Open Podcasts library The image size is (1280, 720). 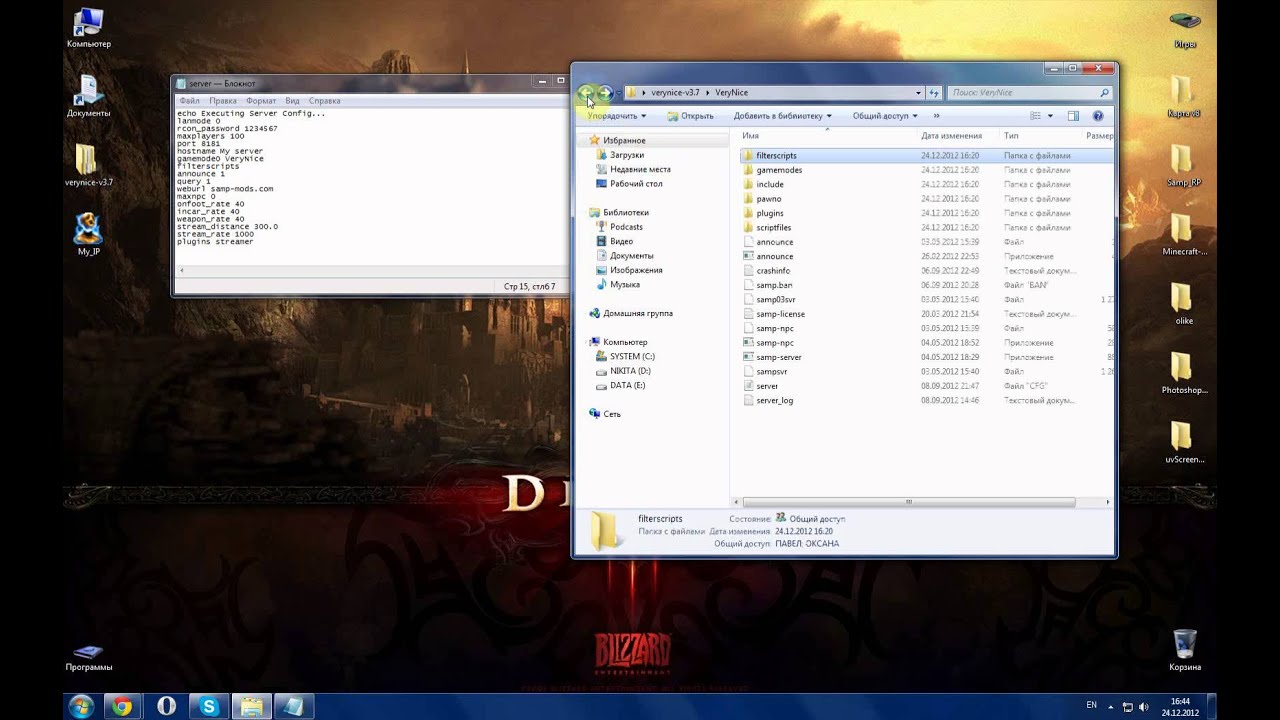(626, 227)
